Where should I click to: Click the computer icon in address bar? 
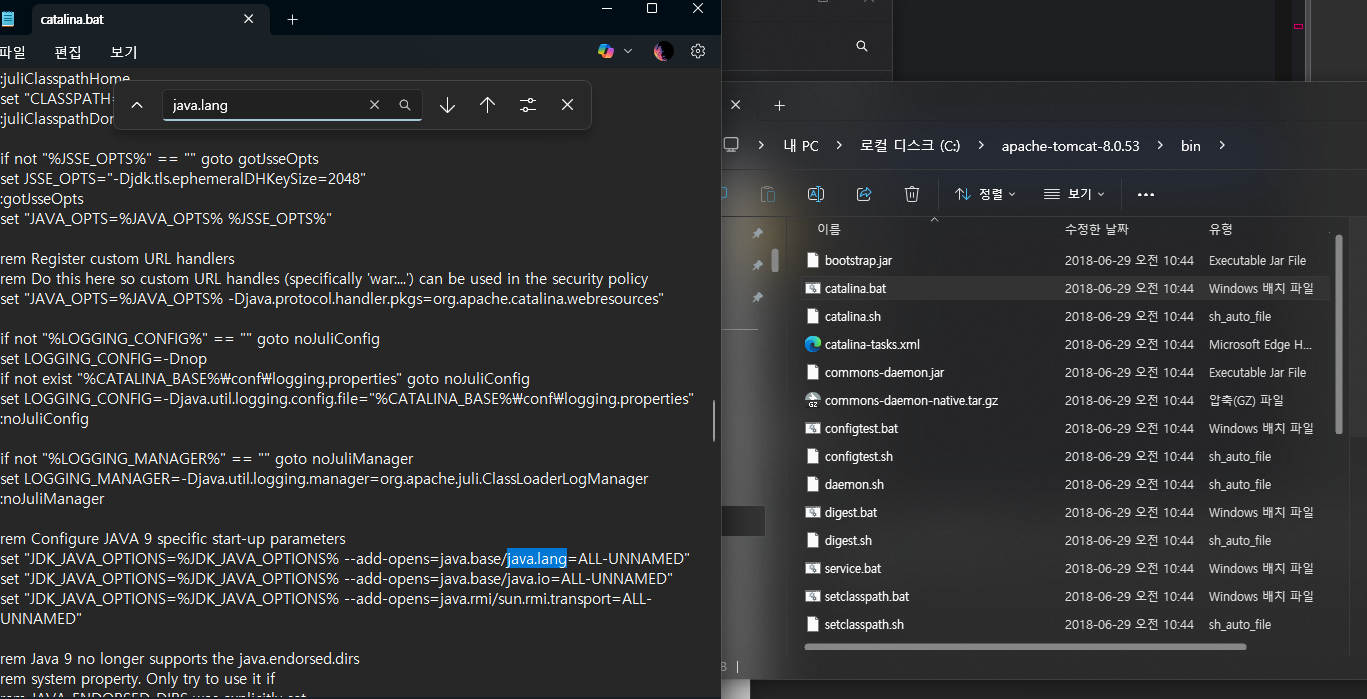point(731,146)
